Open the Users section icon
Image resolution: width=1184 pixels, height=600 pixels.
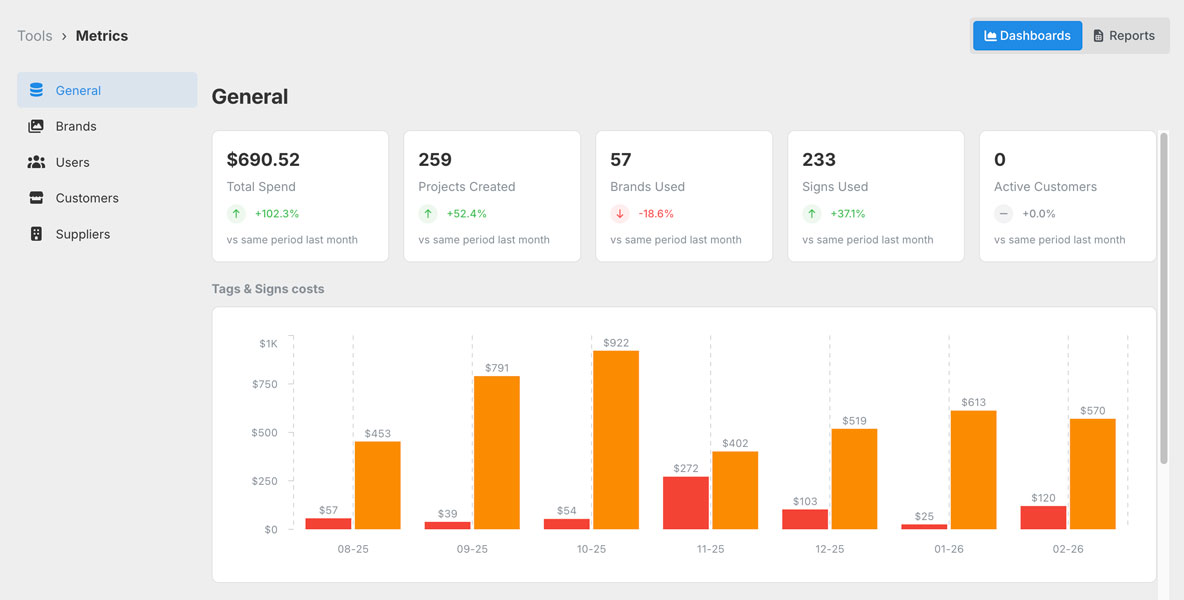point(37,161)
